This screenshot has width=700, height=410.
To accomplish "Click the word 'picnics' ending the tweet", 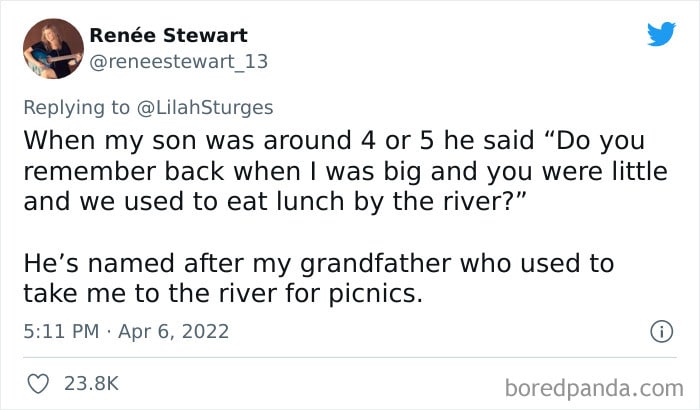I will tap(372, 294).
